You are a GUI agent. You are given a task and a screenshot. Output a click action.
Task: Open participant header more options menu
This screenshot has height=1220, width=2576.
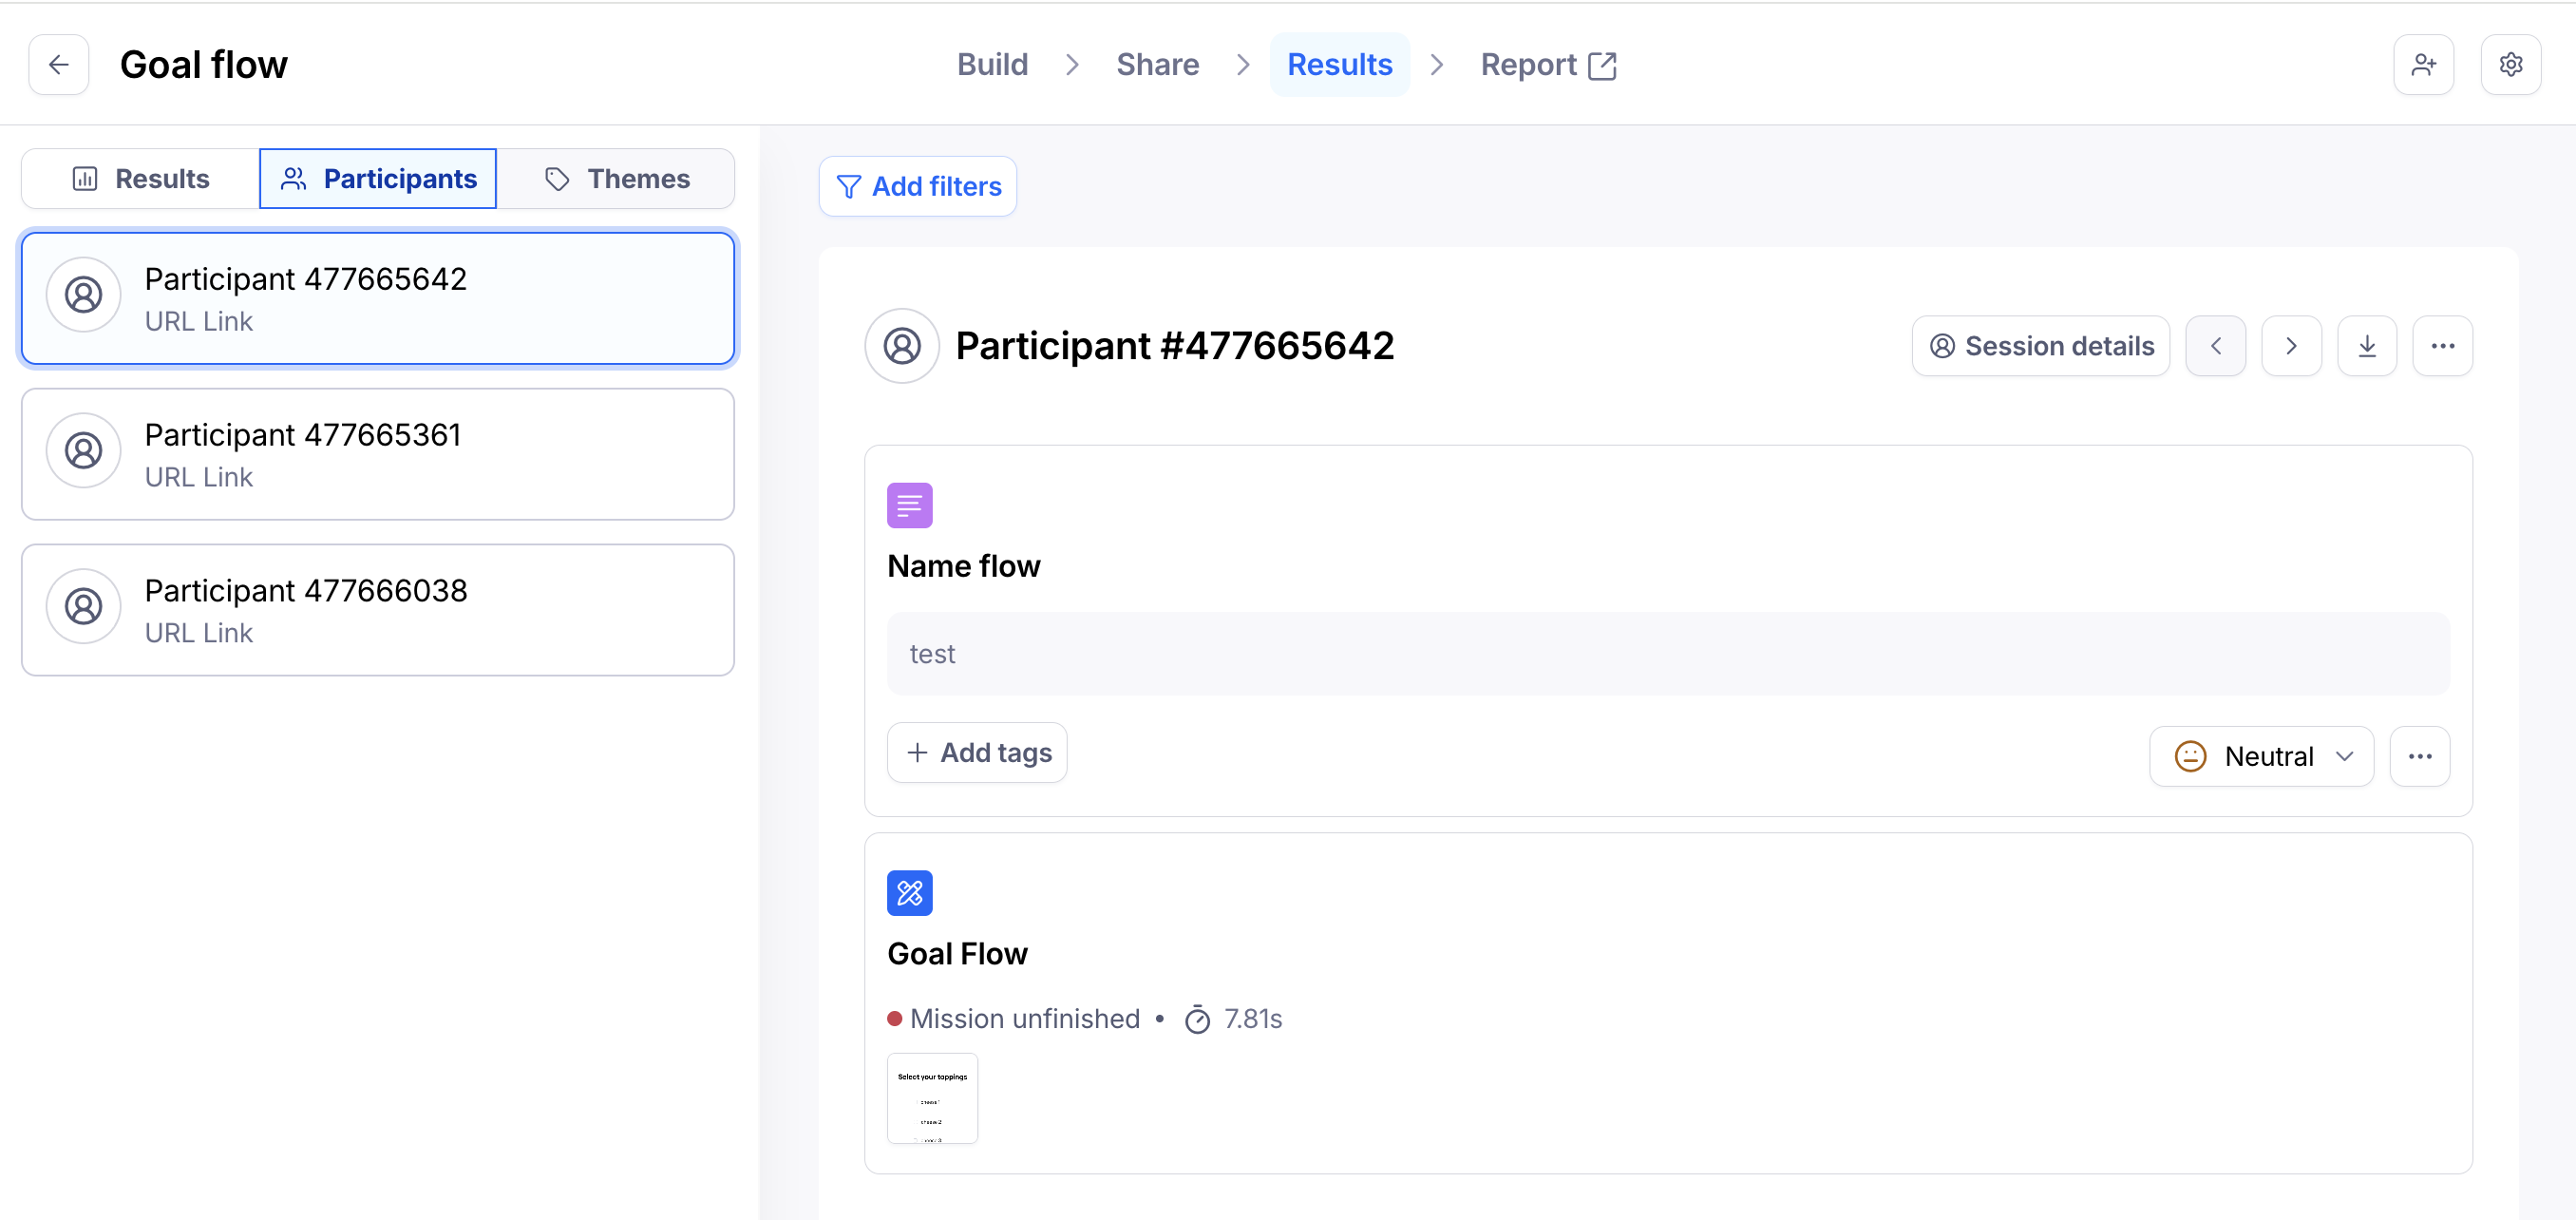[x=2442, y=346]
